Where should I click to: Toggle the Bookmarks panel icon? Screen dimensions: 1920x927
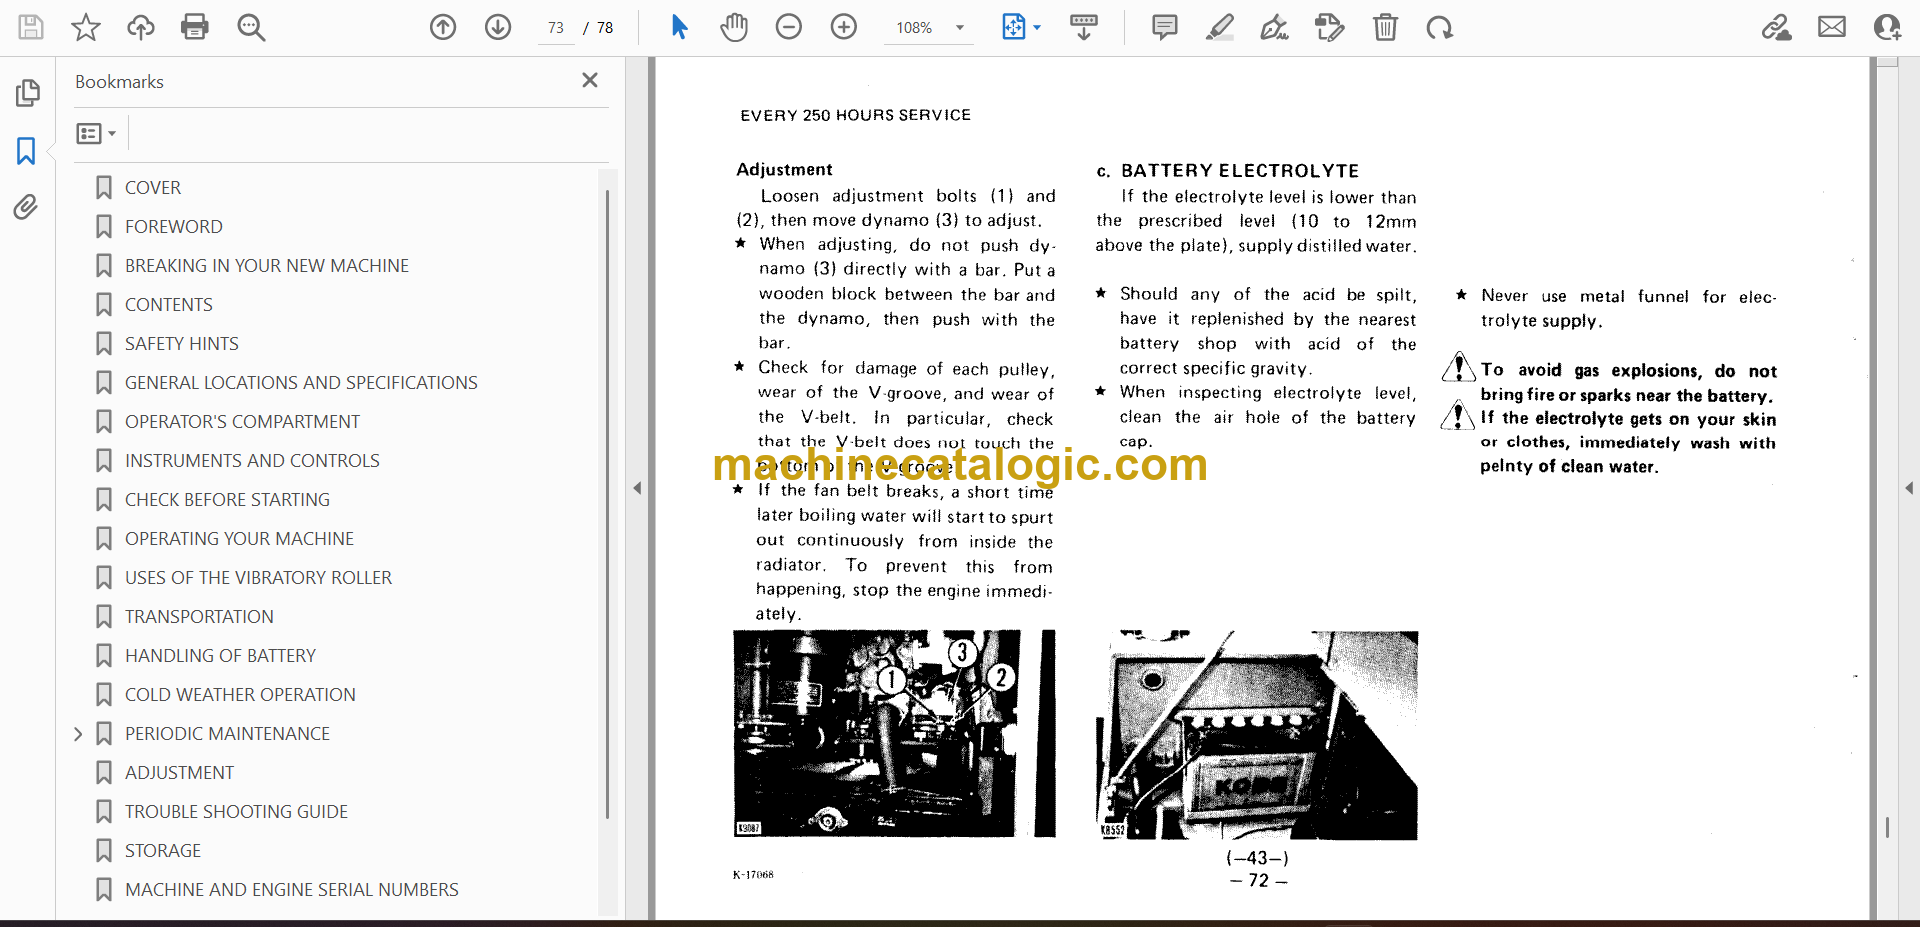pyautogui.click(x=26, y=151)
